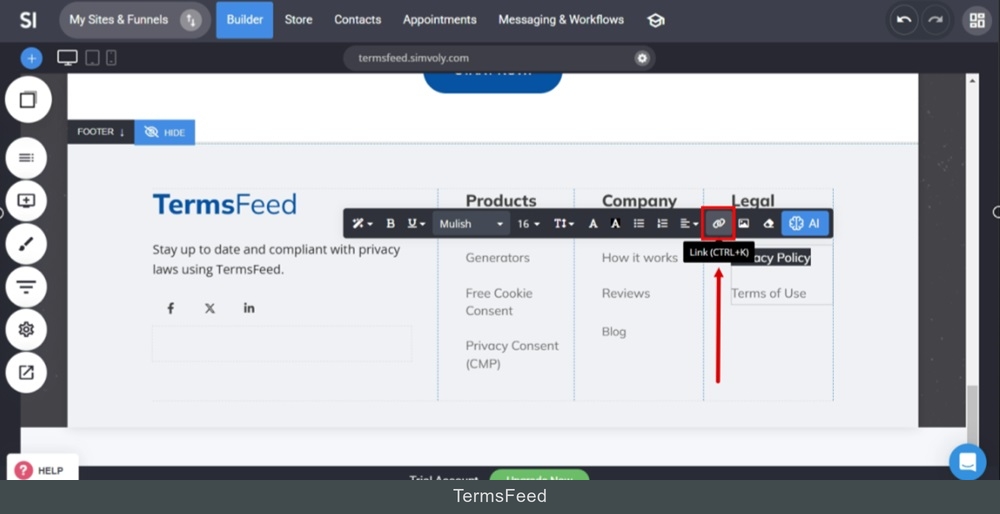Open the underline options dropdown
This screenshot has height=514, width=1000.
pos(416,224)
